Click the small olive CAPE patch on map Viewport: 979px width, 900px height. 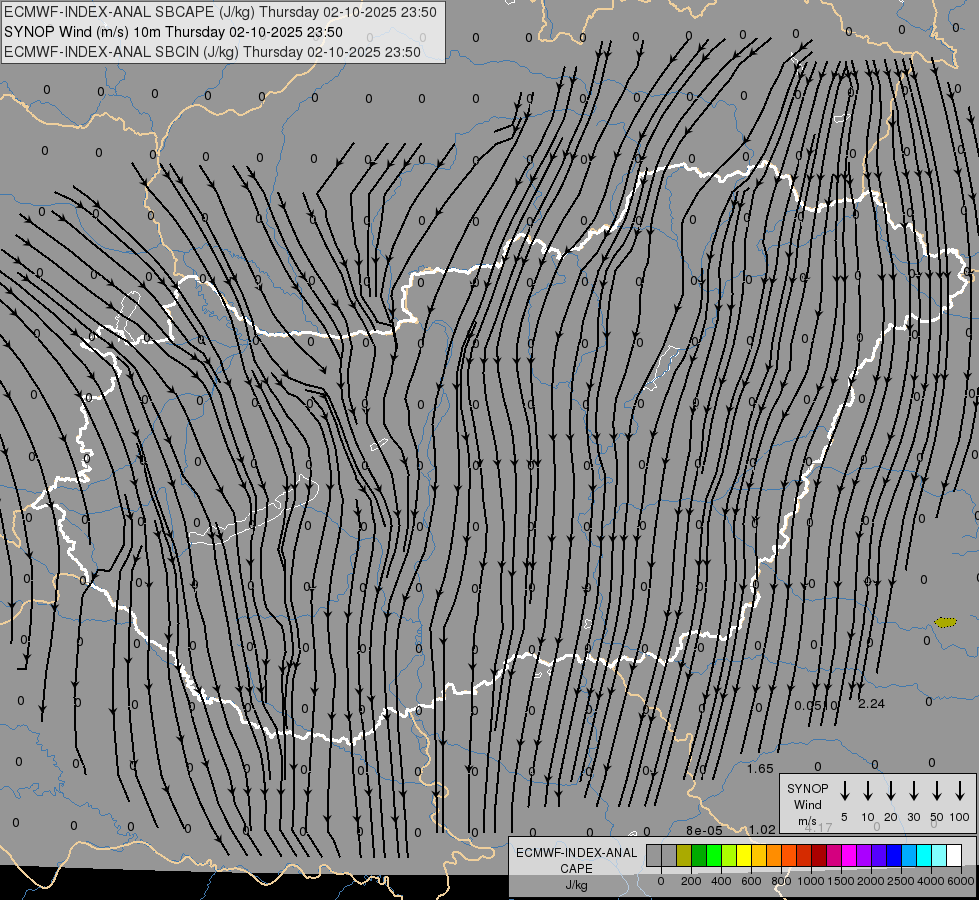[944, 622]
